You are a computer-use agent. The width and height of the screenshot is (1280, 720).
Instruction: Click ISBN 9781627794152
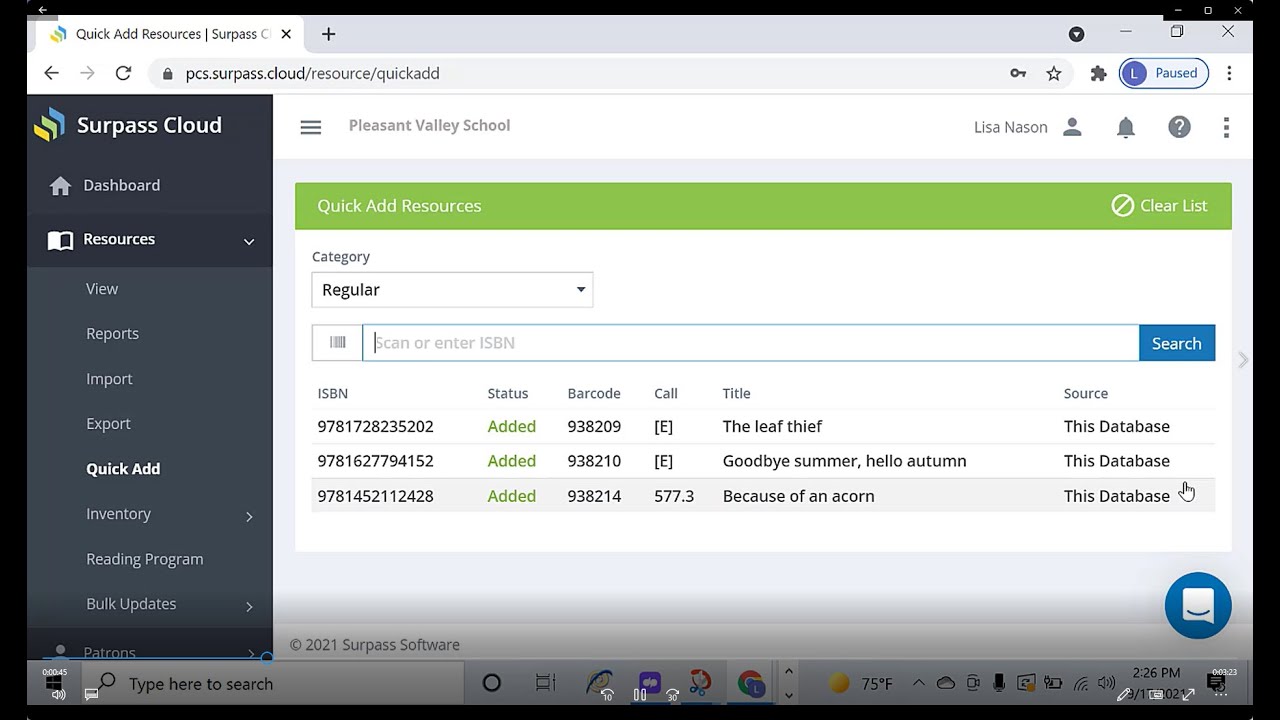[375, 461]
